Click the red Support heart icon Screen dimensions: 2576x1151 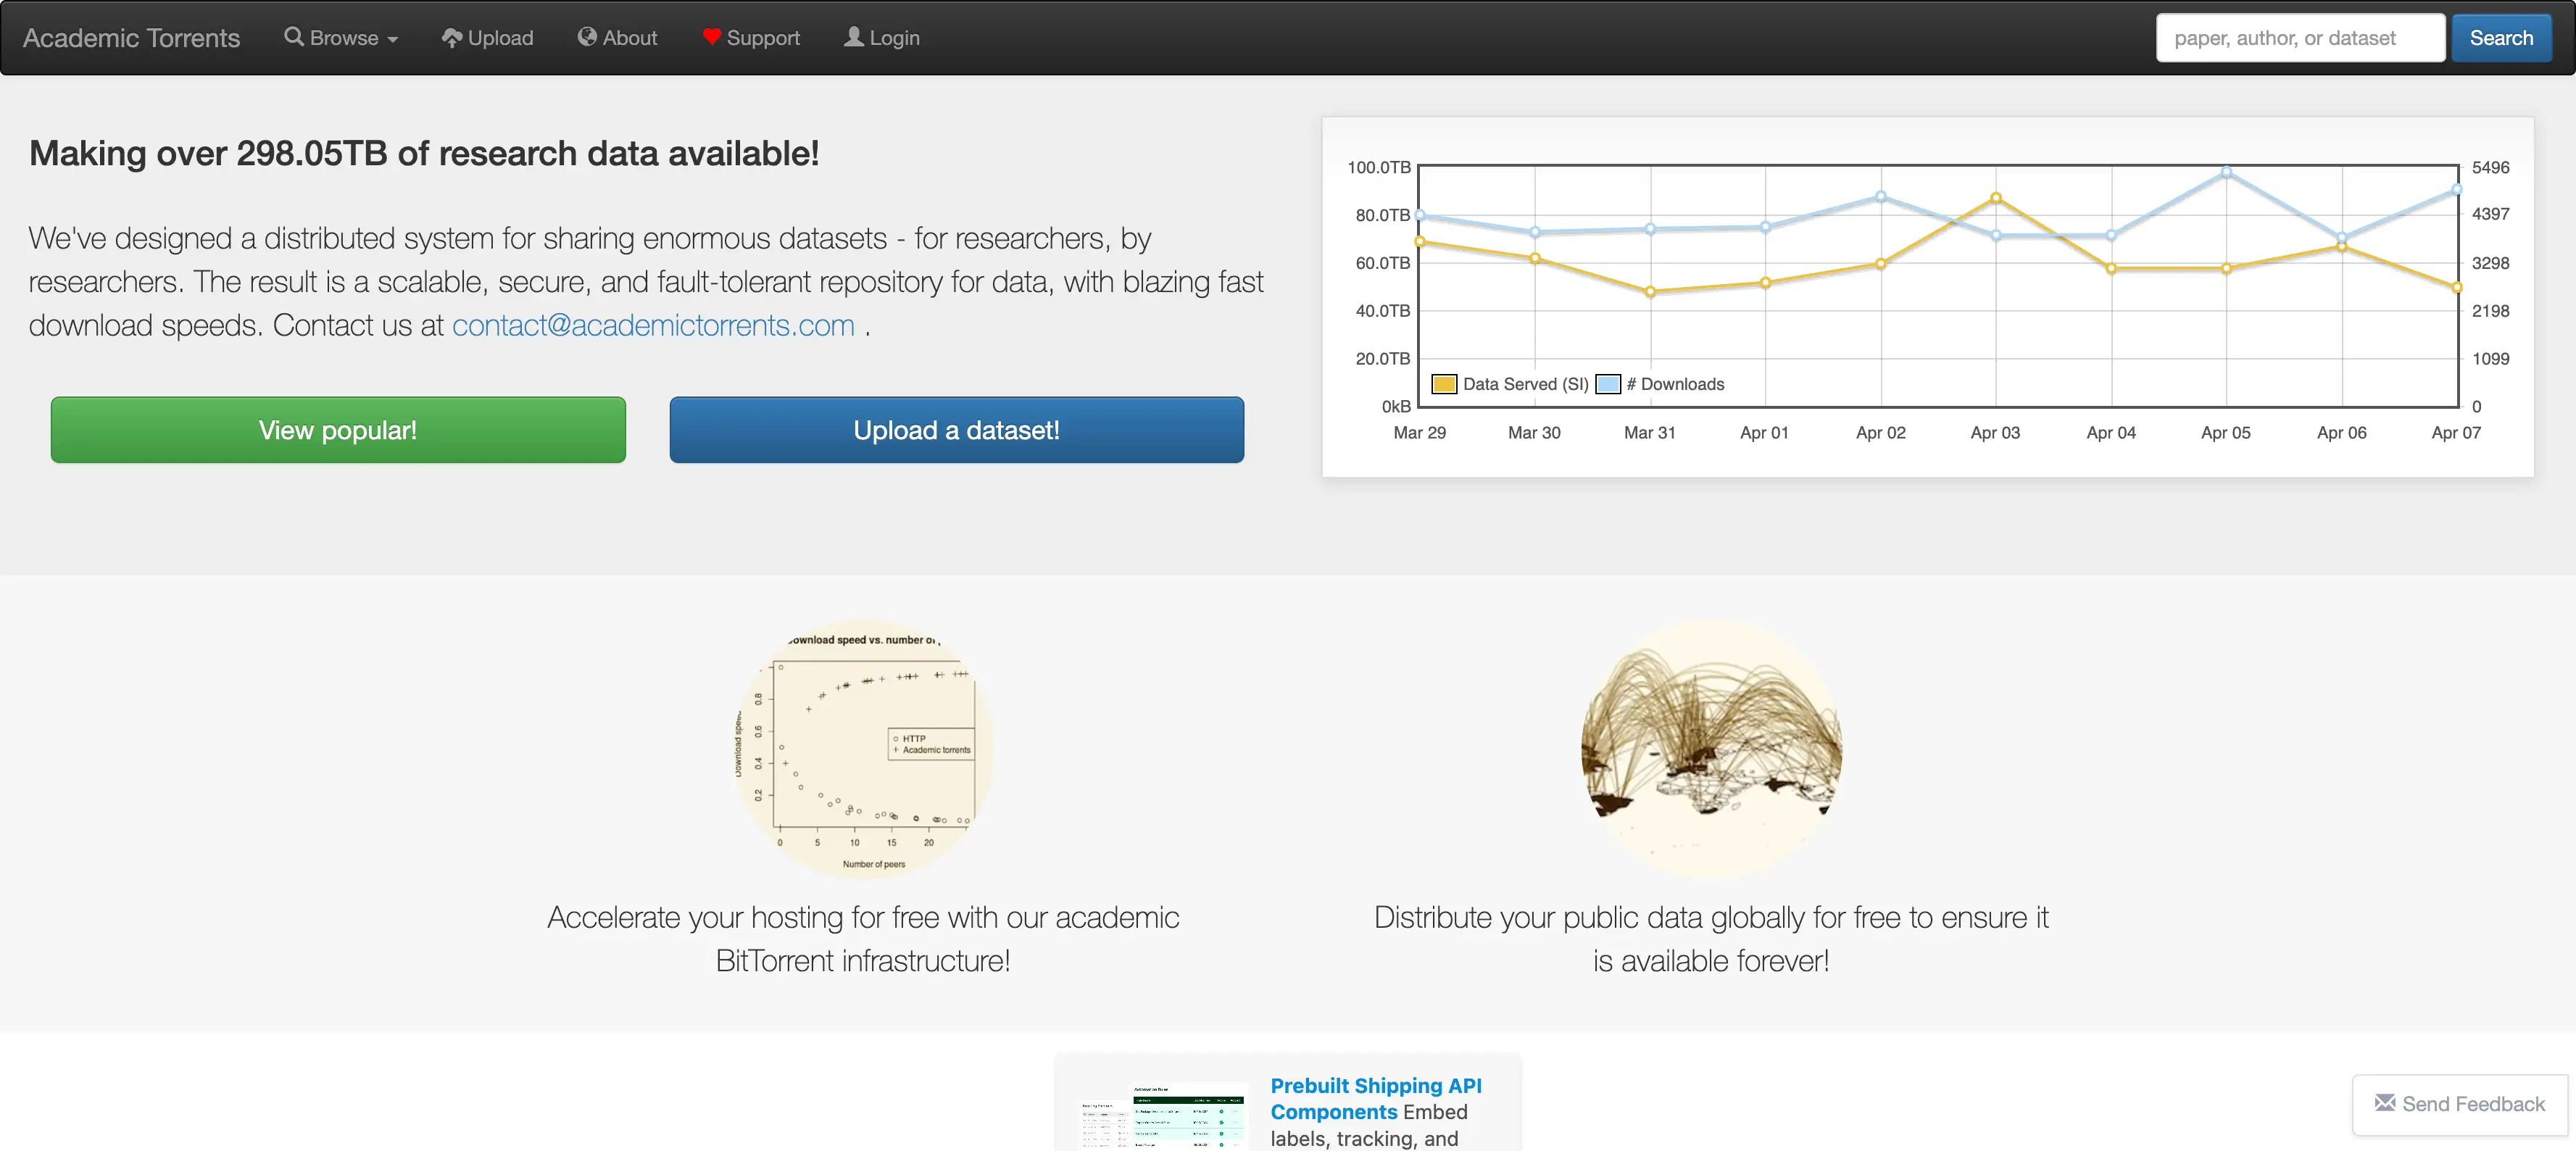[712, 37]
